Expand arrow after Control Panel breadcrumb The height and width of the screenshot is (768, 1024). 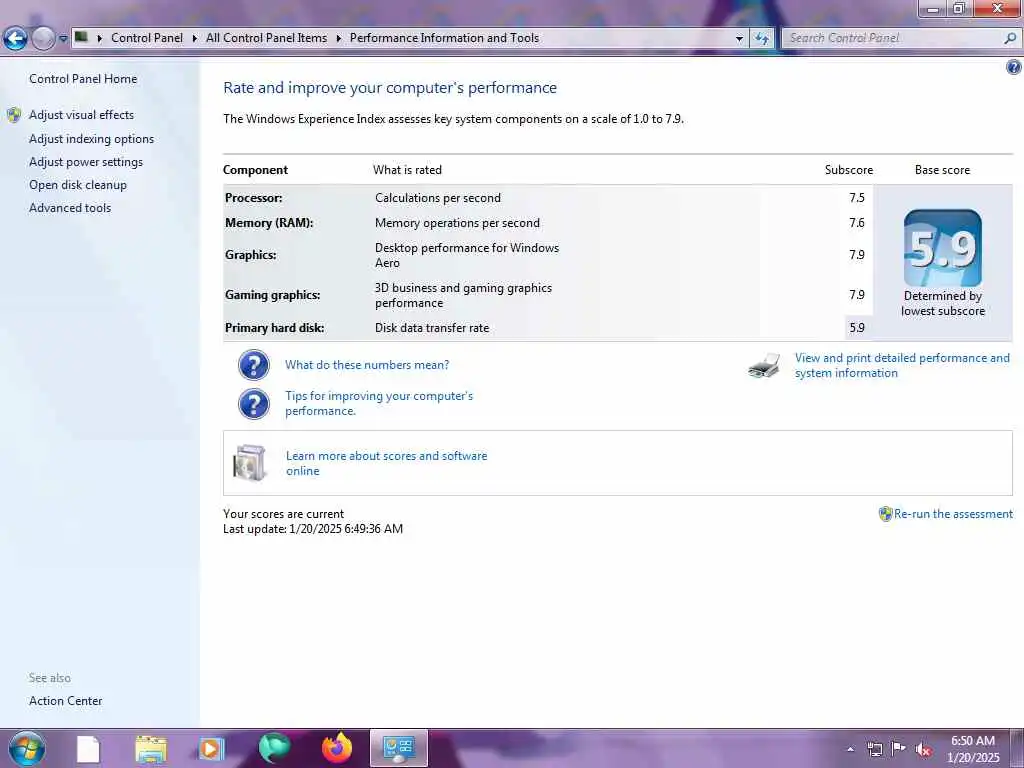[195, 39]
